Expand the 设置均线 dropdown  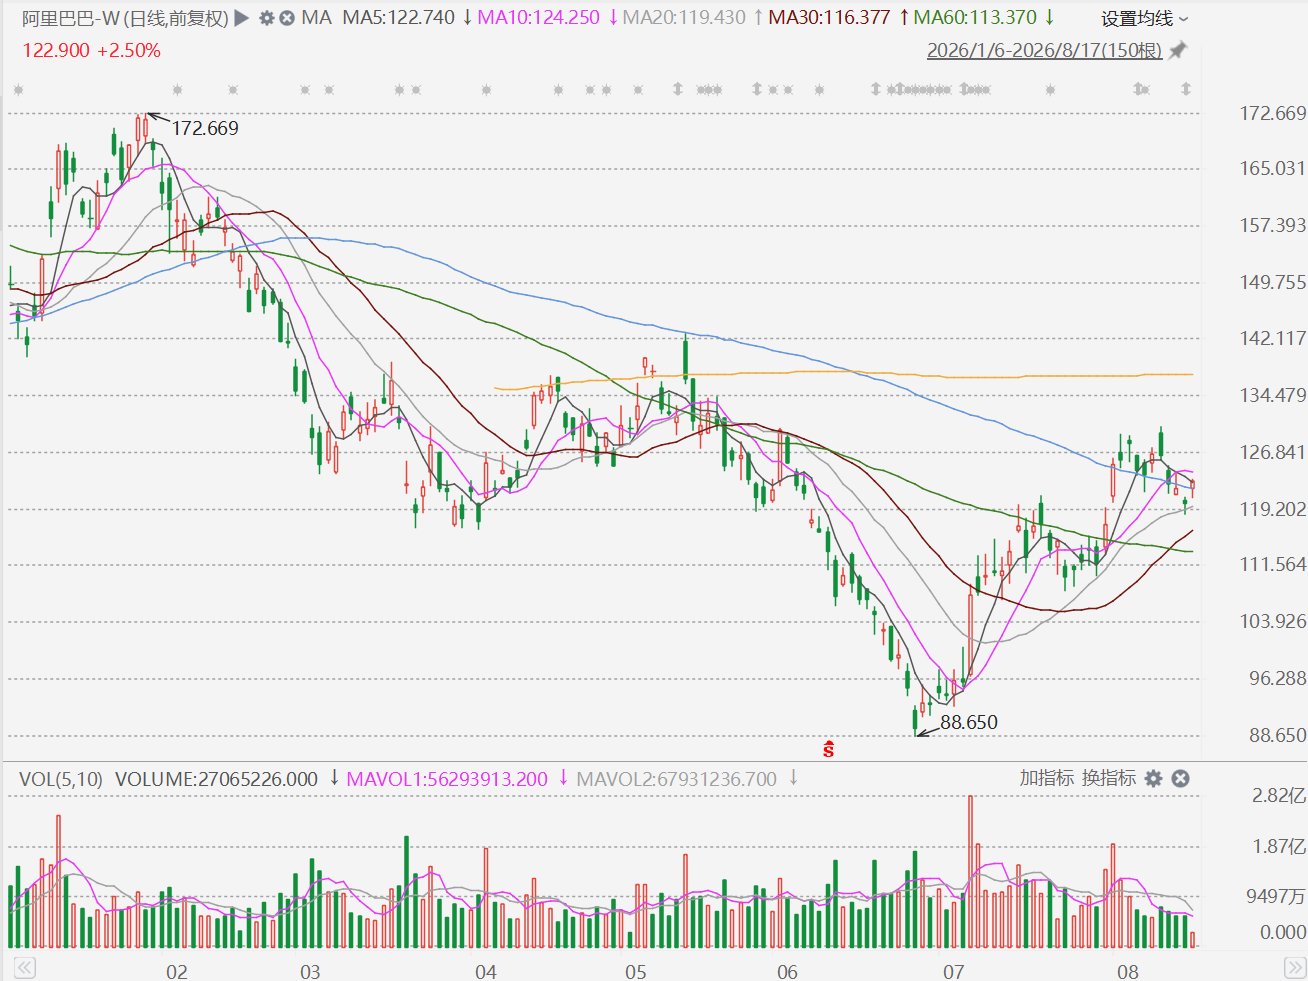point(1145,19)
